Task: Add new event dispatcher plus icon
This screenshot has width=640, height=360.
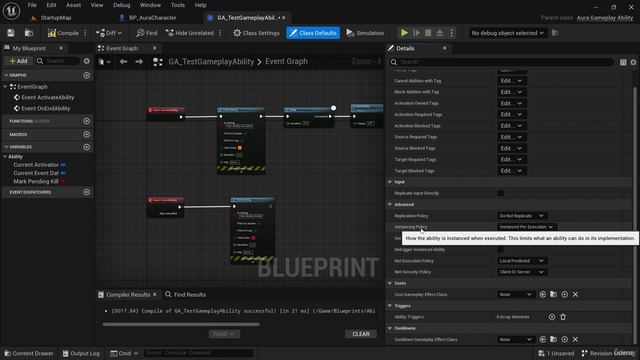Action: (x=87, y=192)
